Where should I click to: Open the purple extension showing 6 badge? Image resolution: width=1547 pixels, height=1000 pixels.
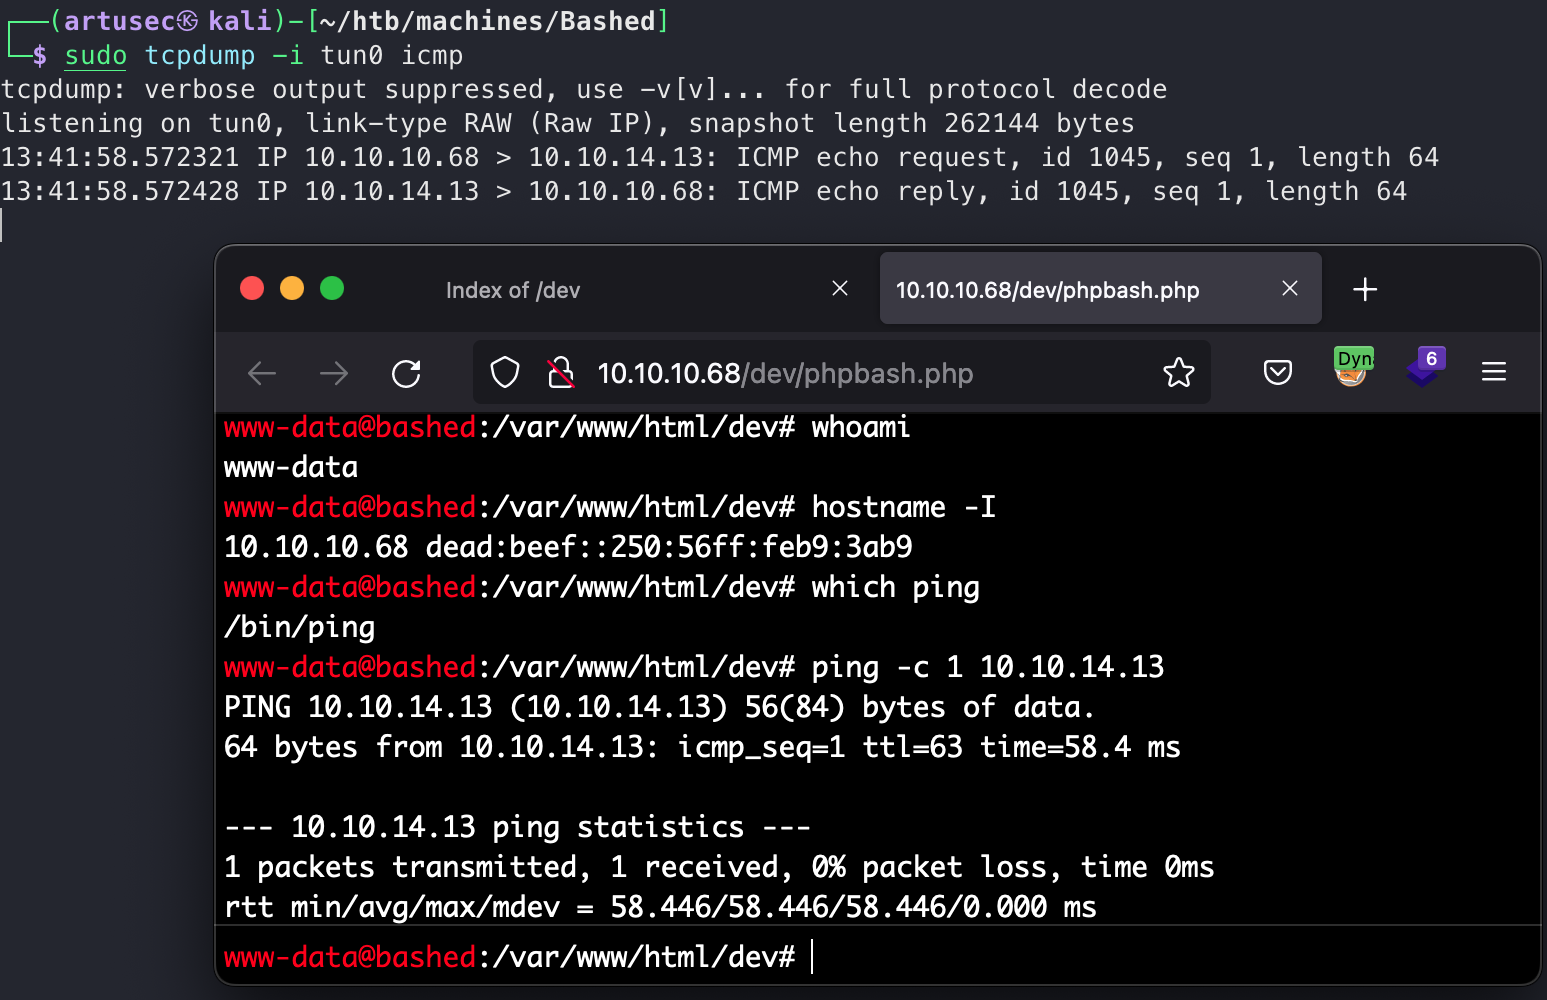[1424, 368]
